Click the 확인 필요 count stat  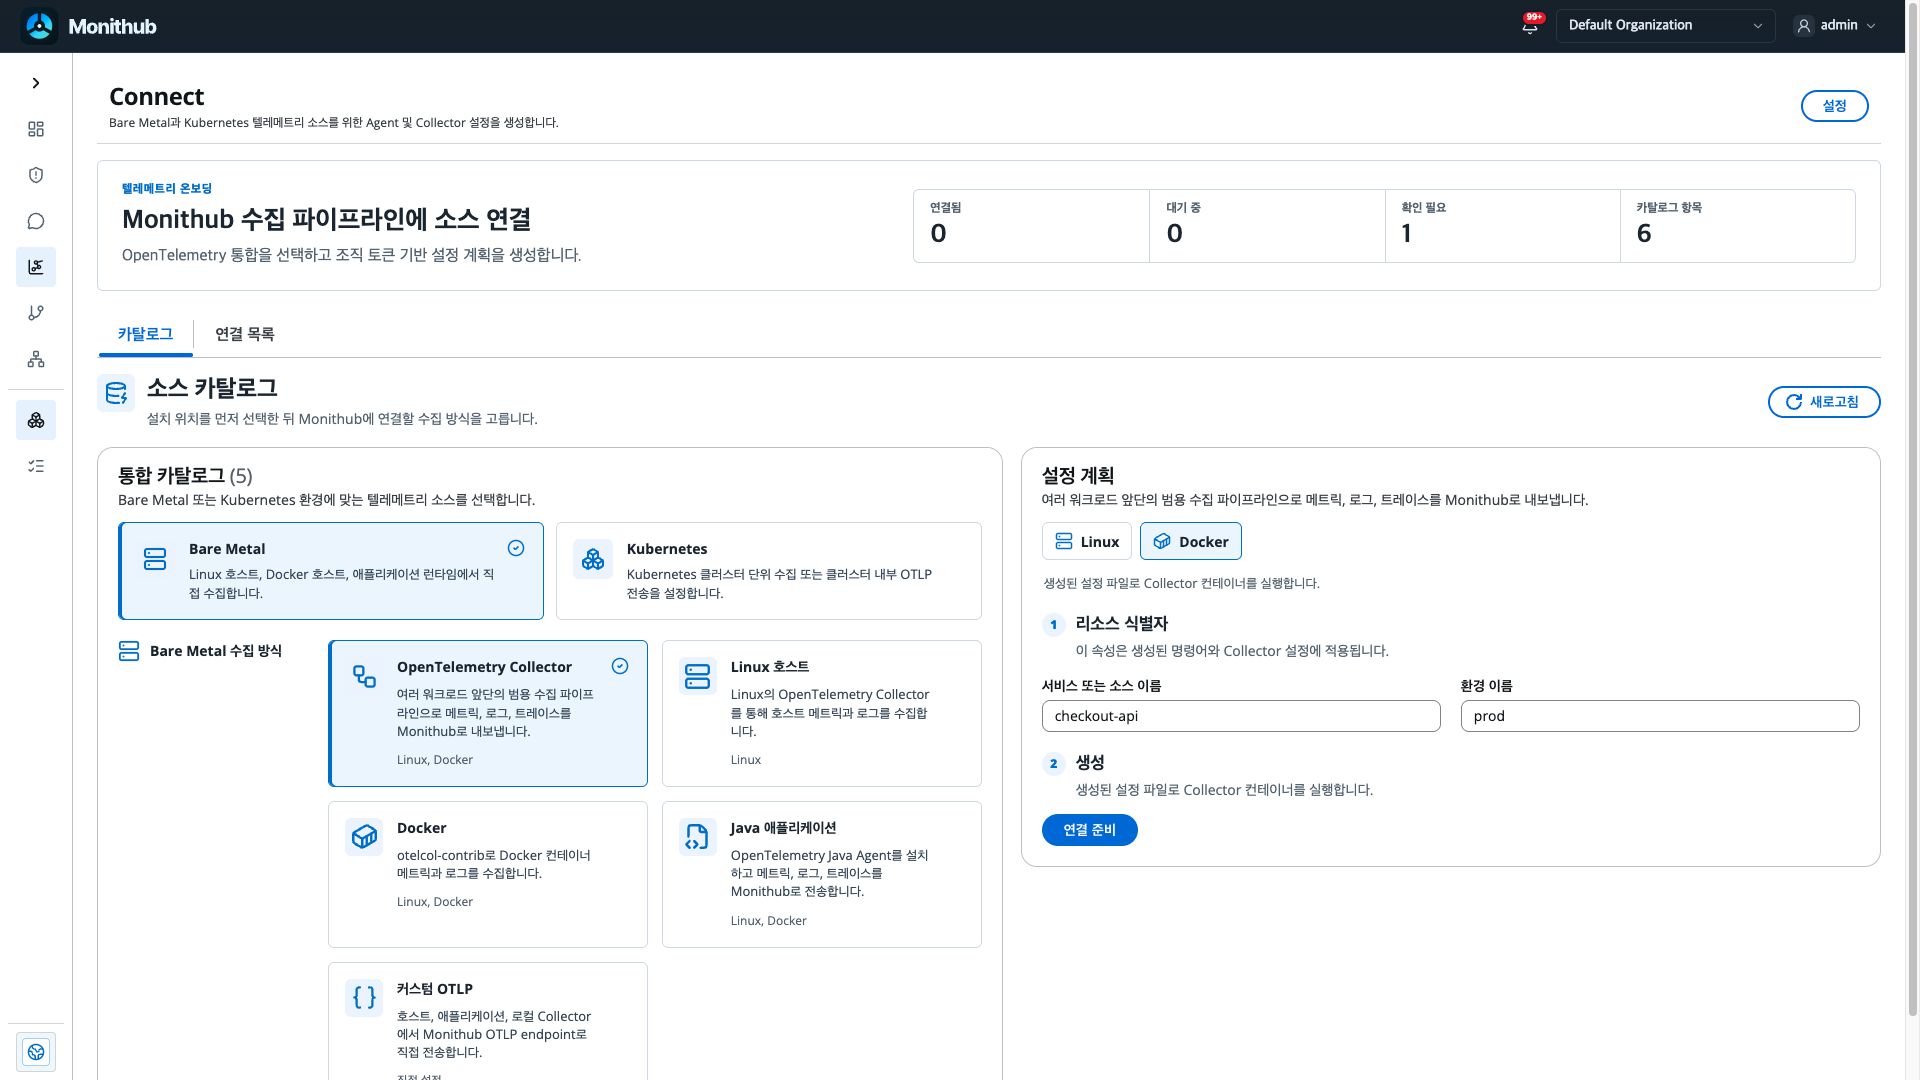pos(1502,226)
